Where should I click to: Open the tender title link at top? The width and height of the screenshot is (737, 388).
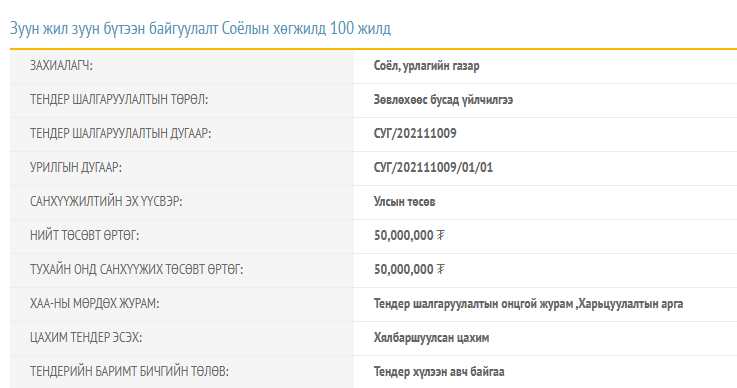point(200,29)
